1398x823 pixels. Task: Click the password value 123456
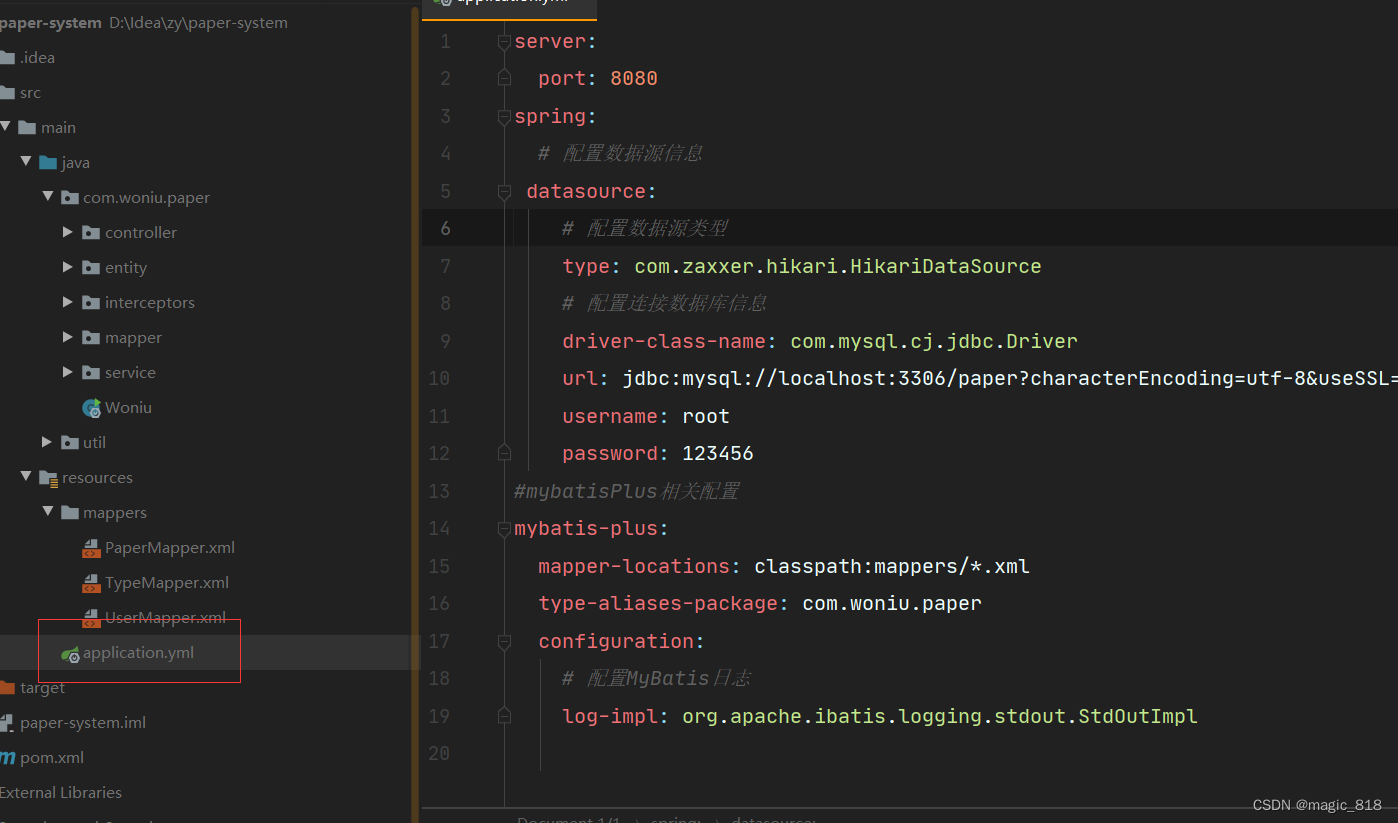click(x=718, y=453)
